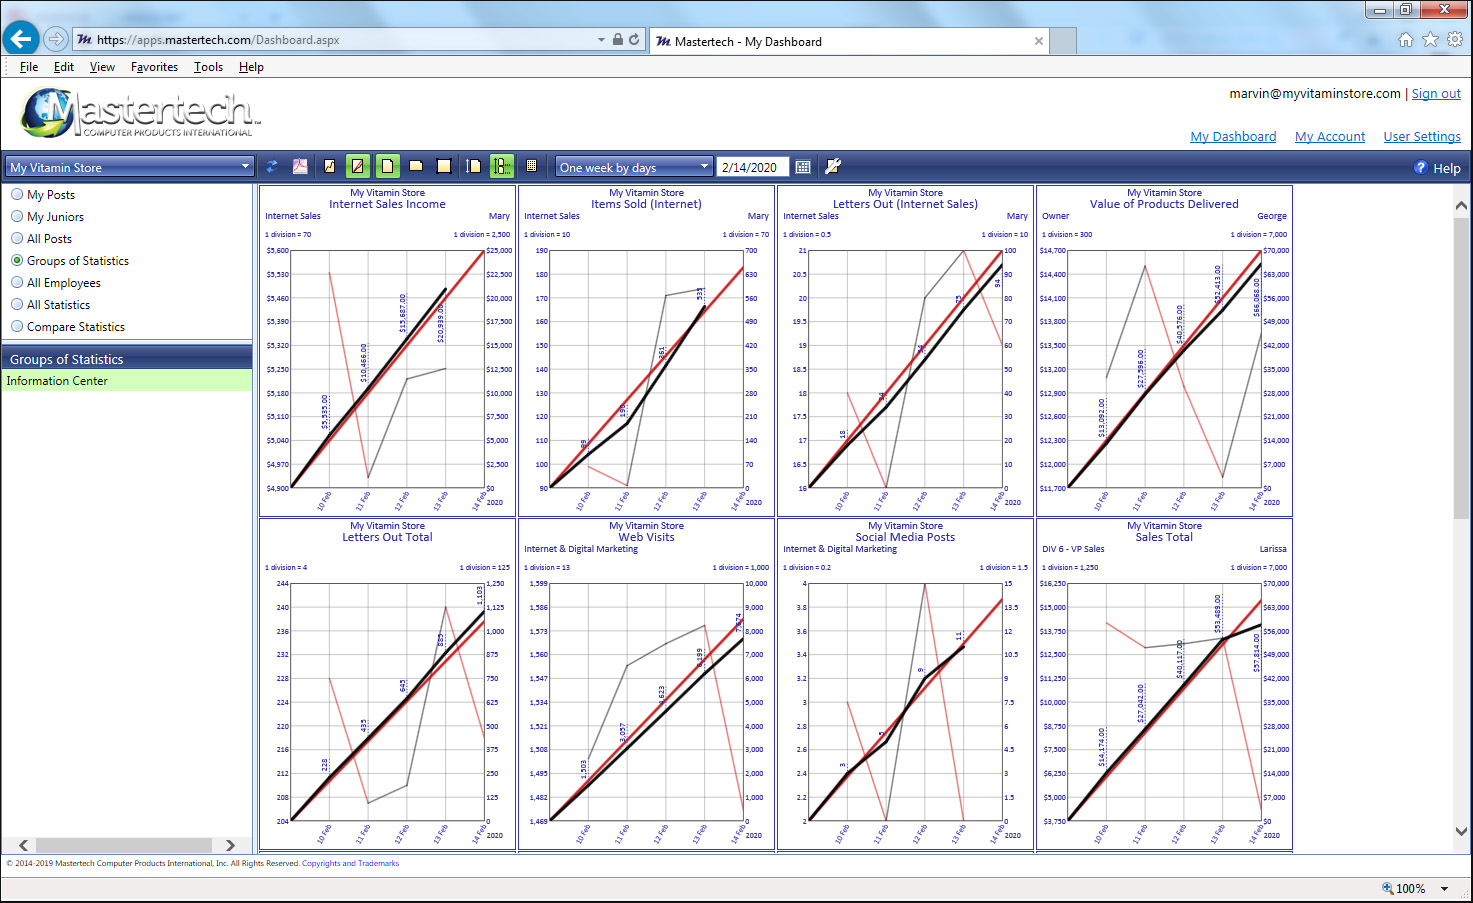Reload page with address bar refresh icon
The width and height of the screenshot is (1473, 903).
click(x=634, y=40)
